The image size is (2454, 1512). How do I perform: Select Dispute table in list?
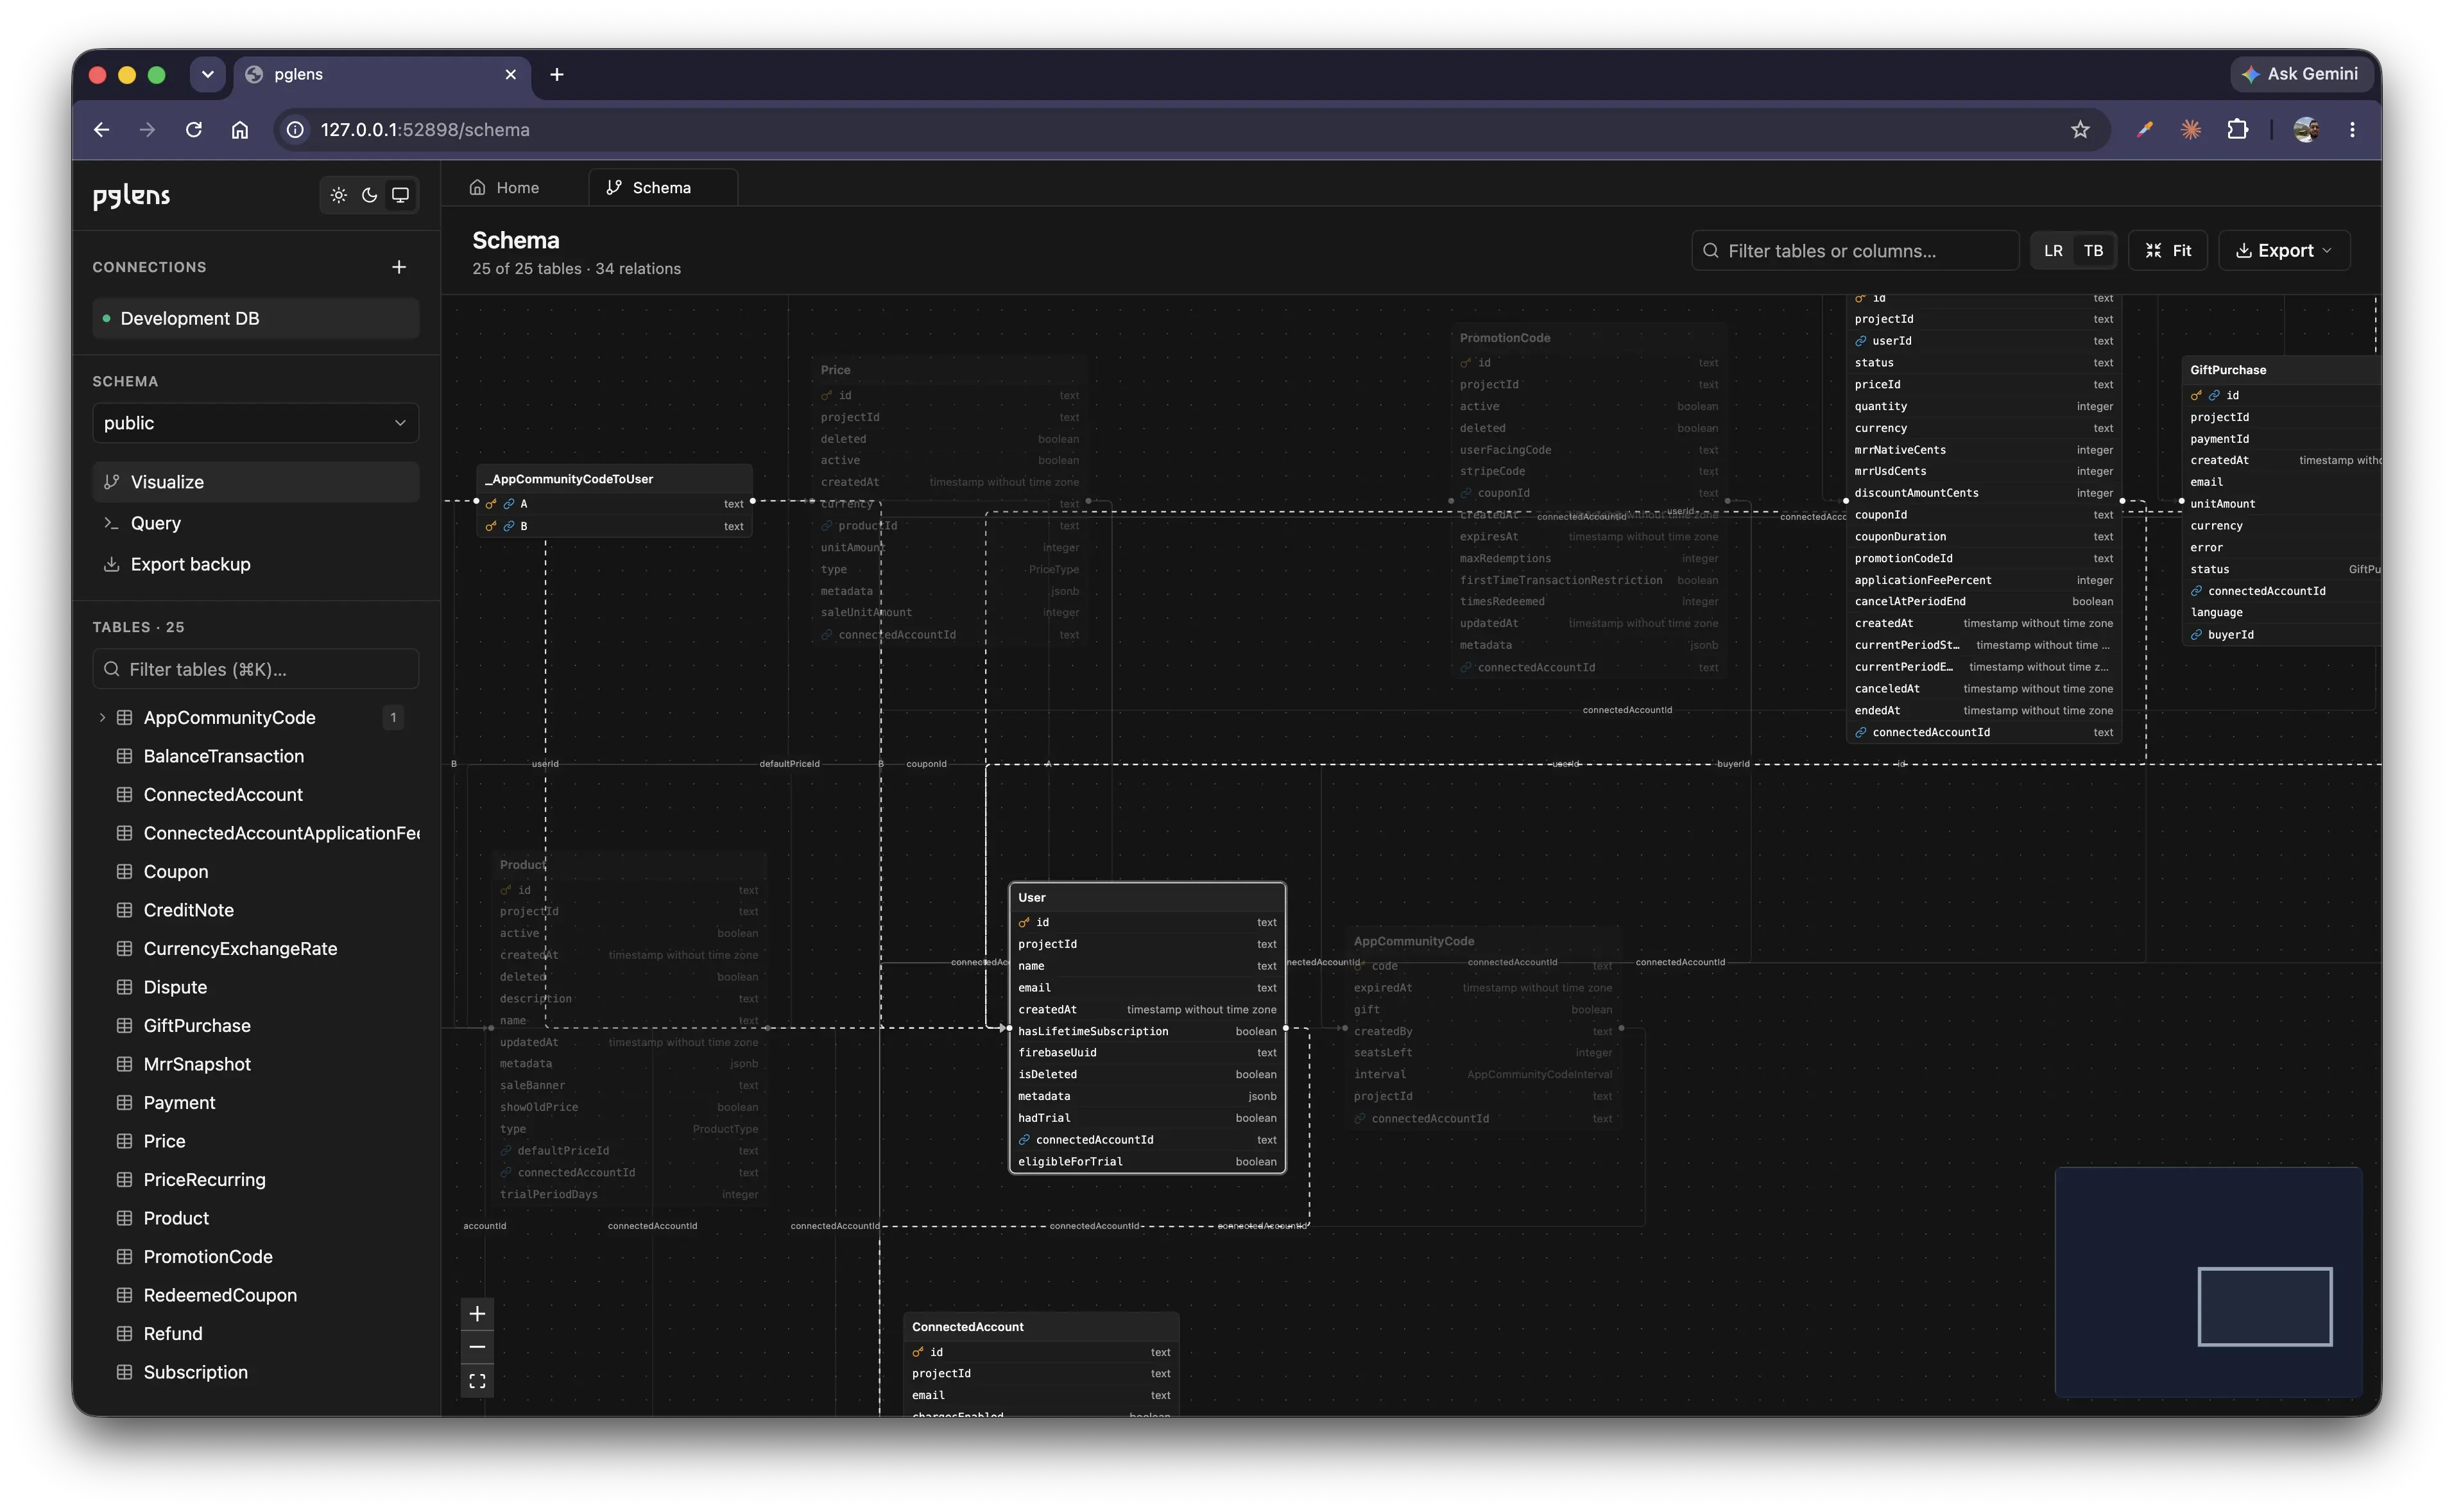click(175, 987)
